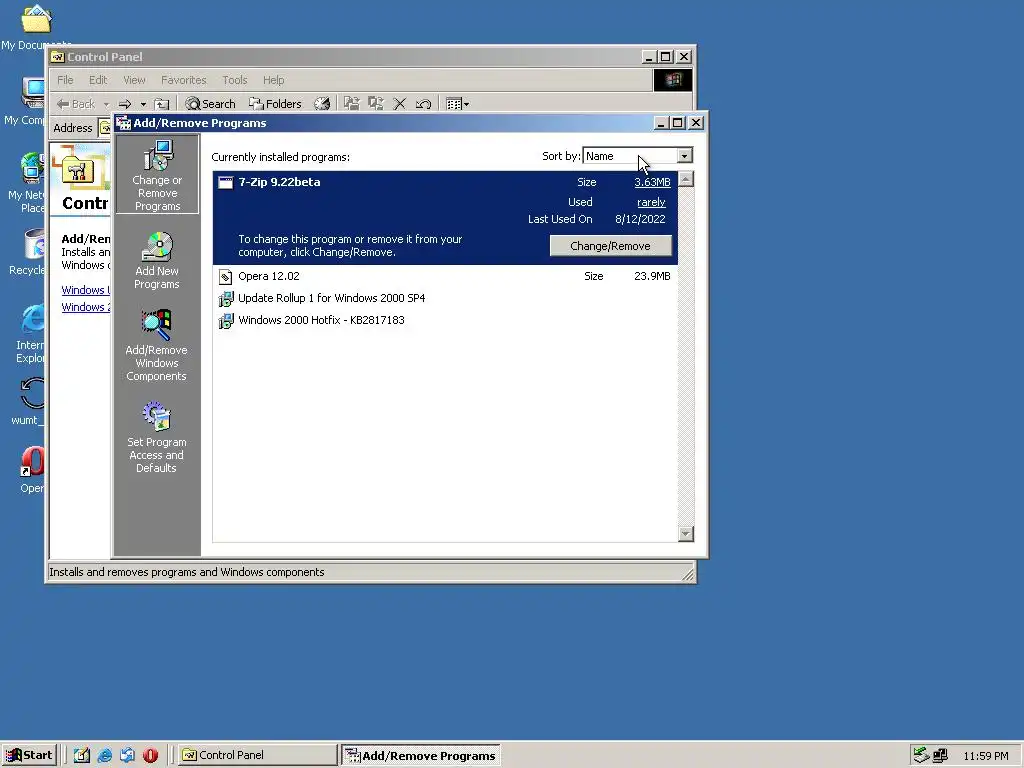
Task: Click Show Desktop quick launch icon
Action: coord(82,756)
